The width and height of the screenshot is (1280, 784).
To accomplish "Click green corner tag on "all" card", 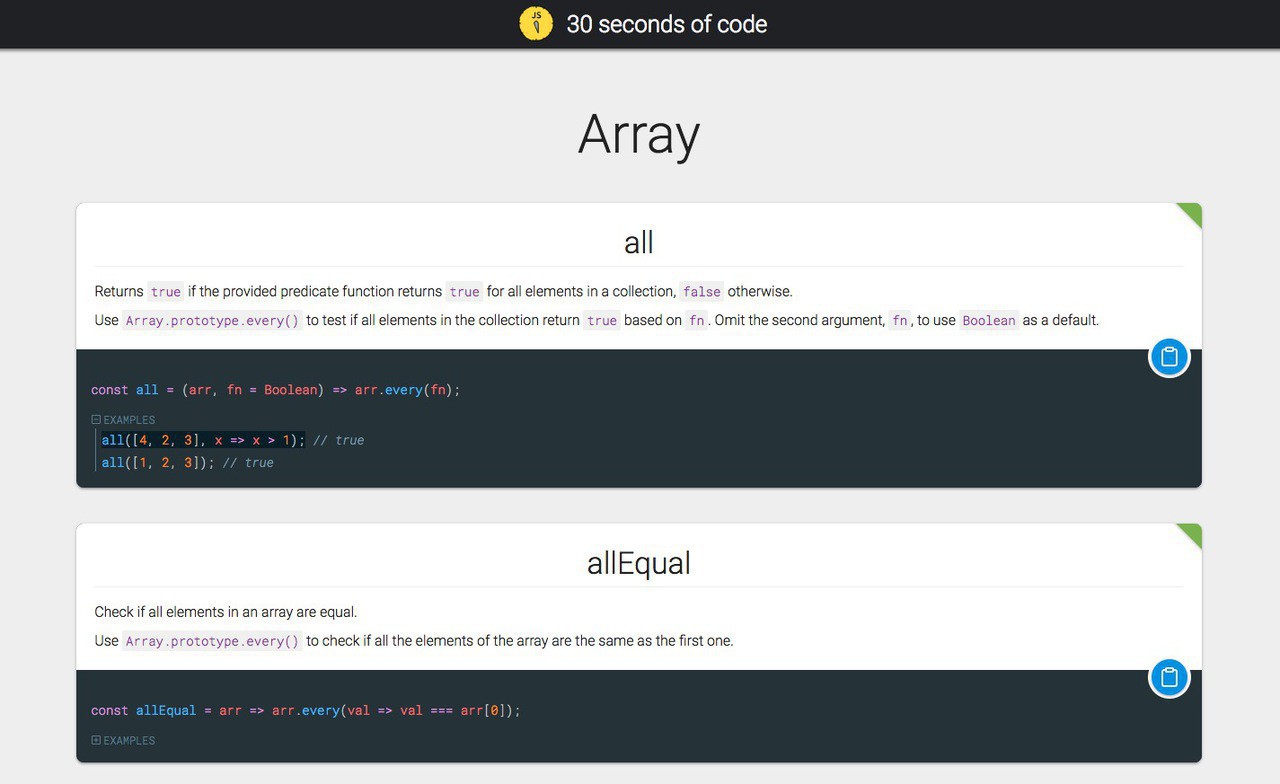I will (x=1191, y=213).
